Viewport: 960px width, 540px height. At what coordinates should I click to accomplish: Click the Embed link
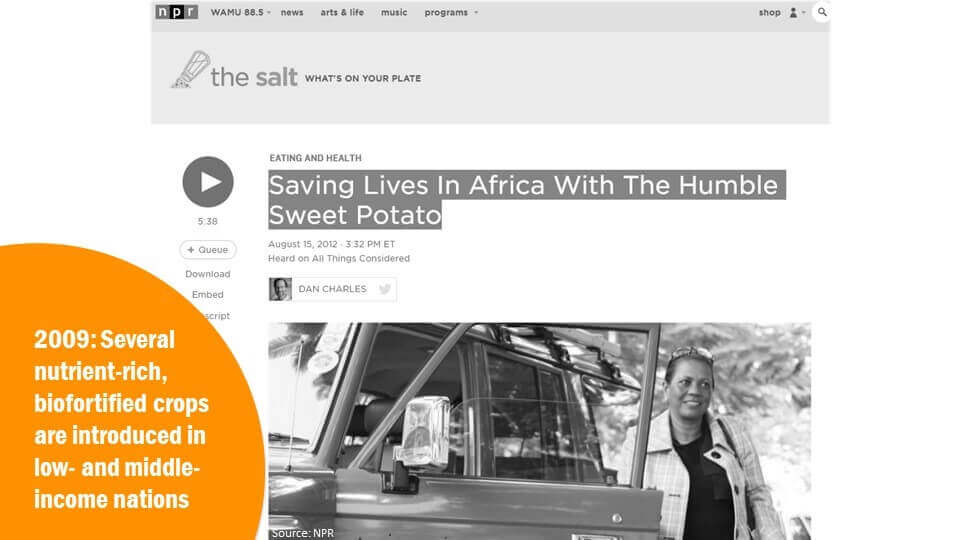tap(208, 294)
